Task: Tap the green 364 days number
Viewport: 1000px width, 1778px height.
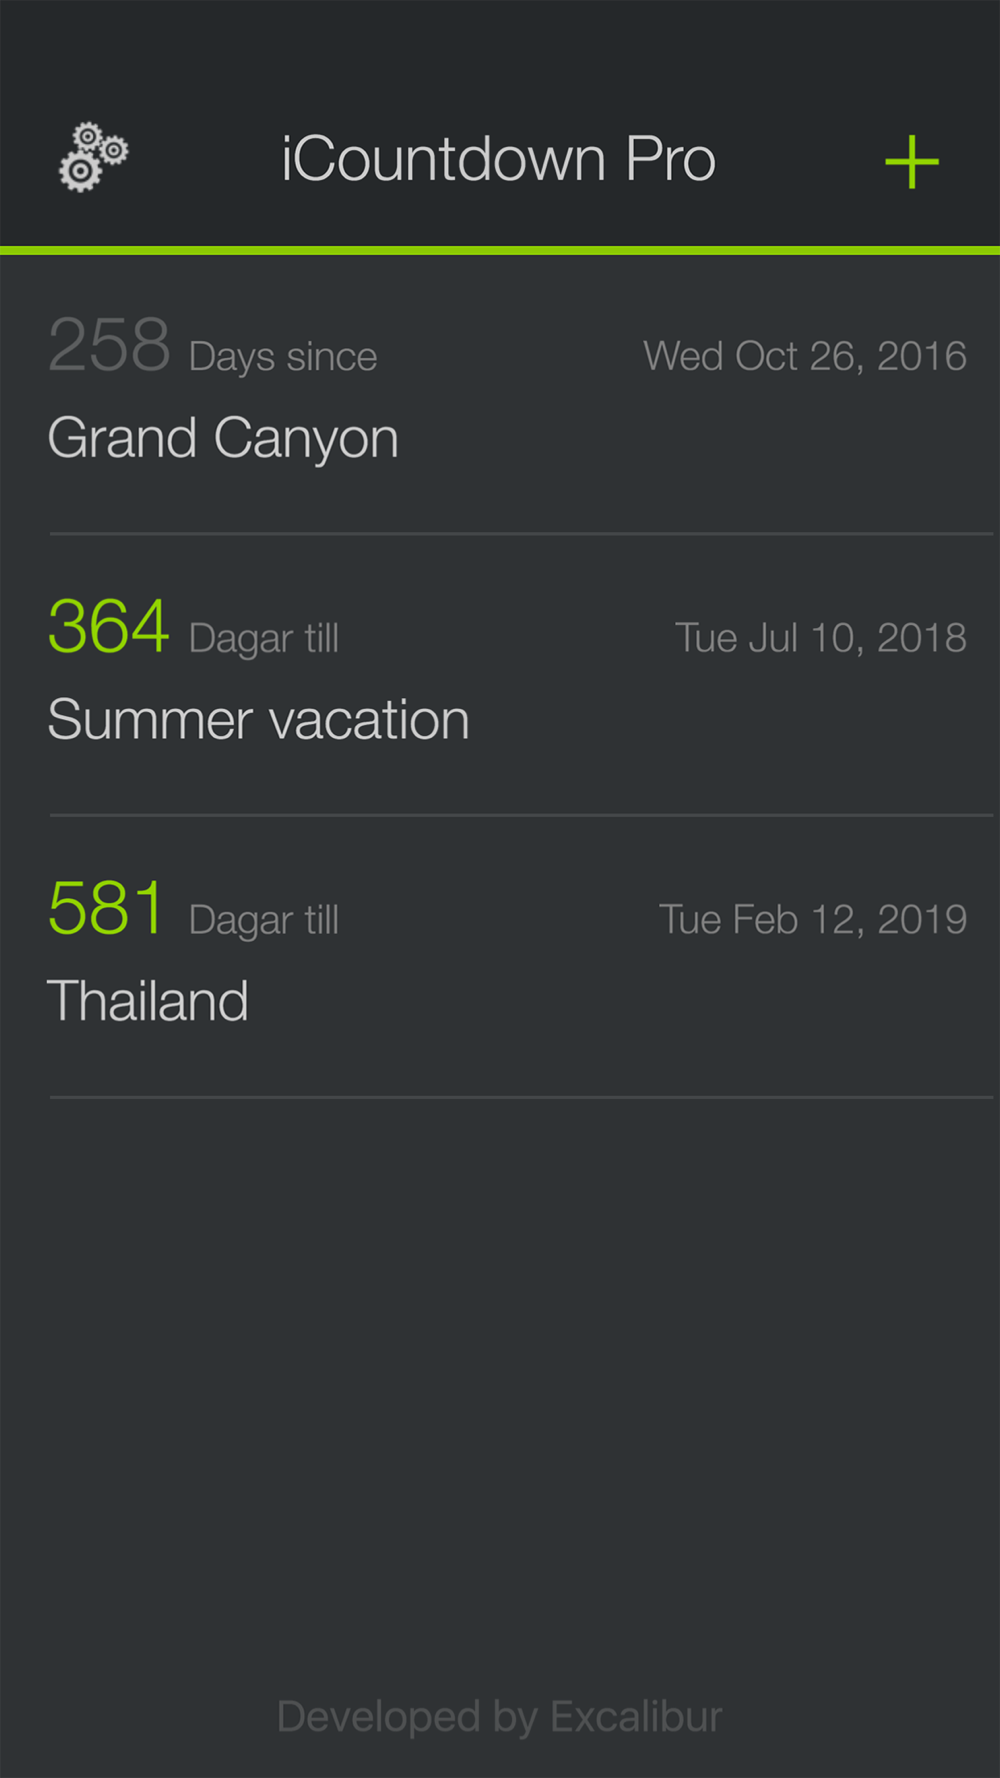Action: click(x=109, y=627)
